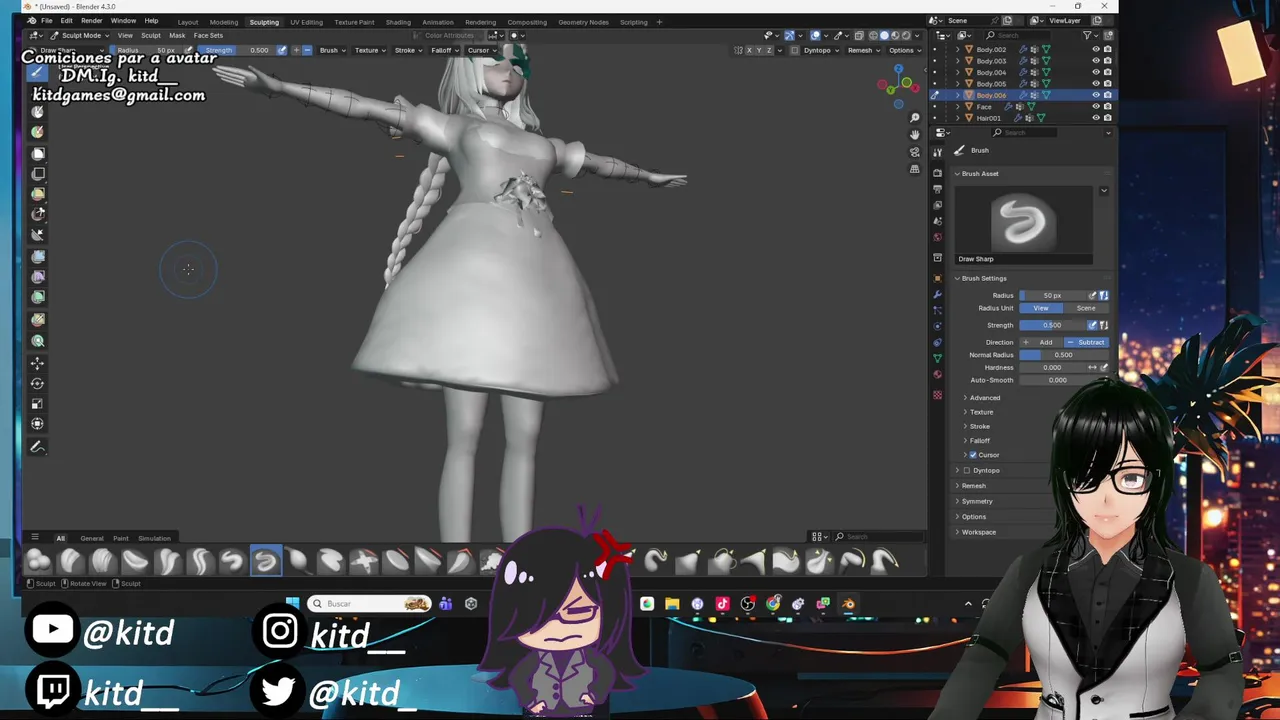Screen dimensions: 1280x720
Task: Hide Body.002 with its eye icon
Action: coord(1096,49)
